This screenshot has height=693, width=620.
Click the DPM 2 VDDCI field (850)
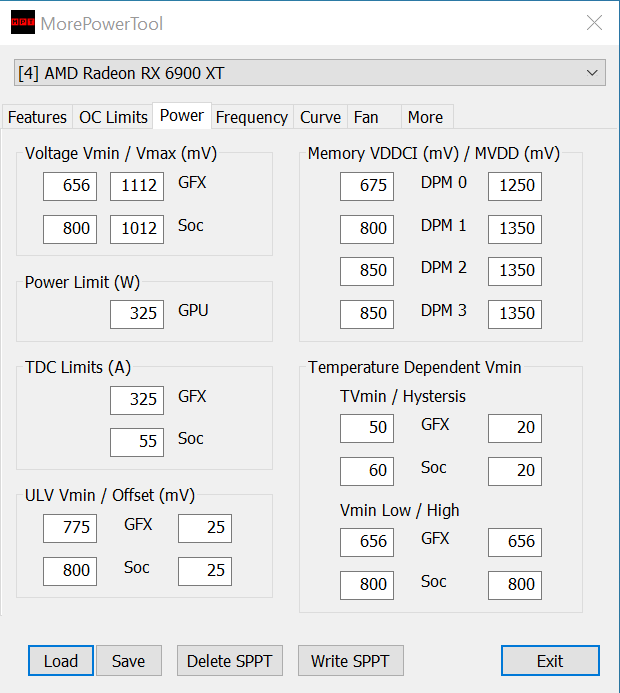(367, 271)
